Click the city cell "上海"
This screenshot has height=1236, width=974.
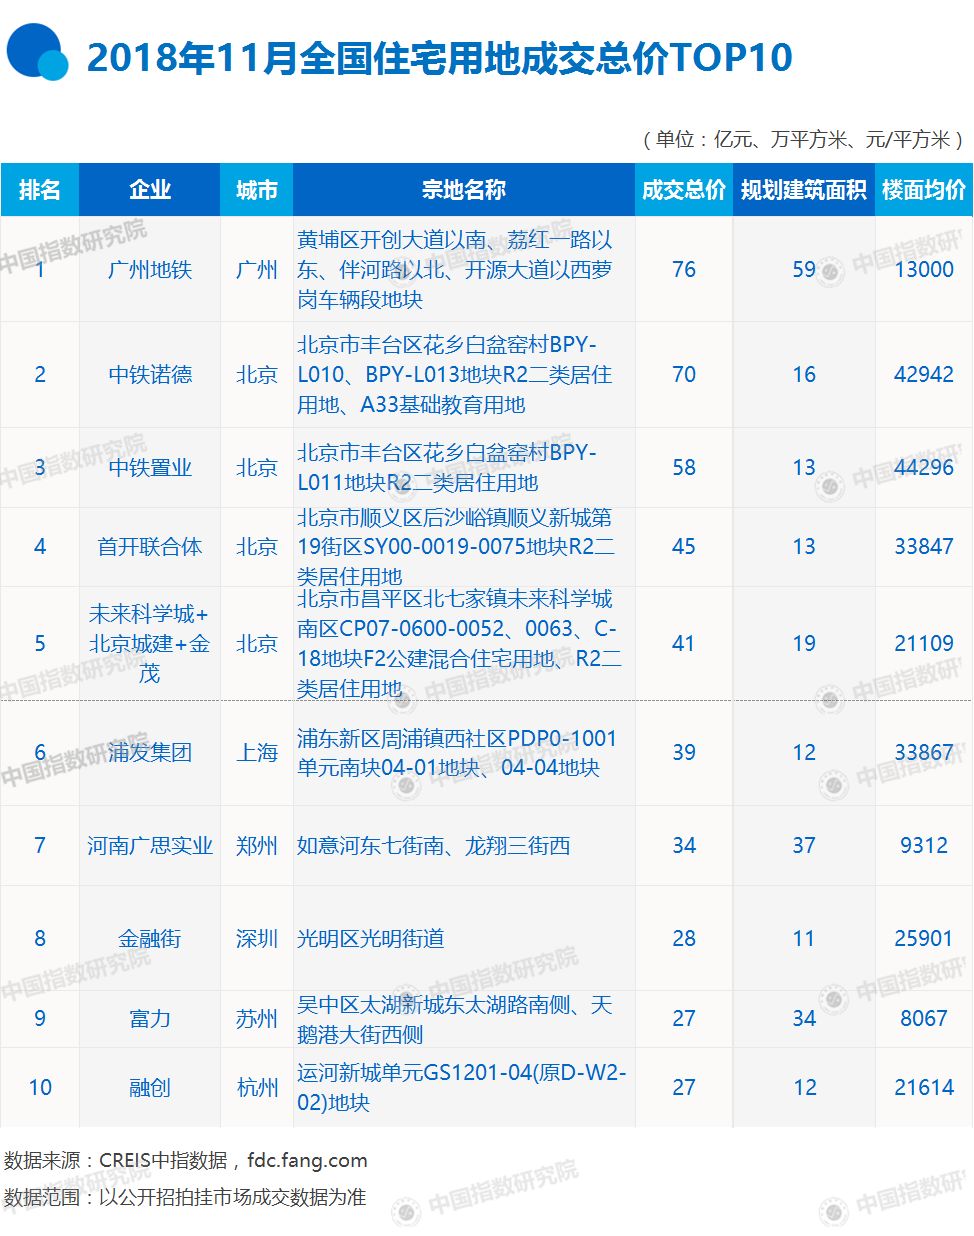[257, 753]
